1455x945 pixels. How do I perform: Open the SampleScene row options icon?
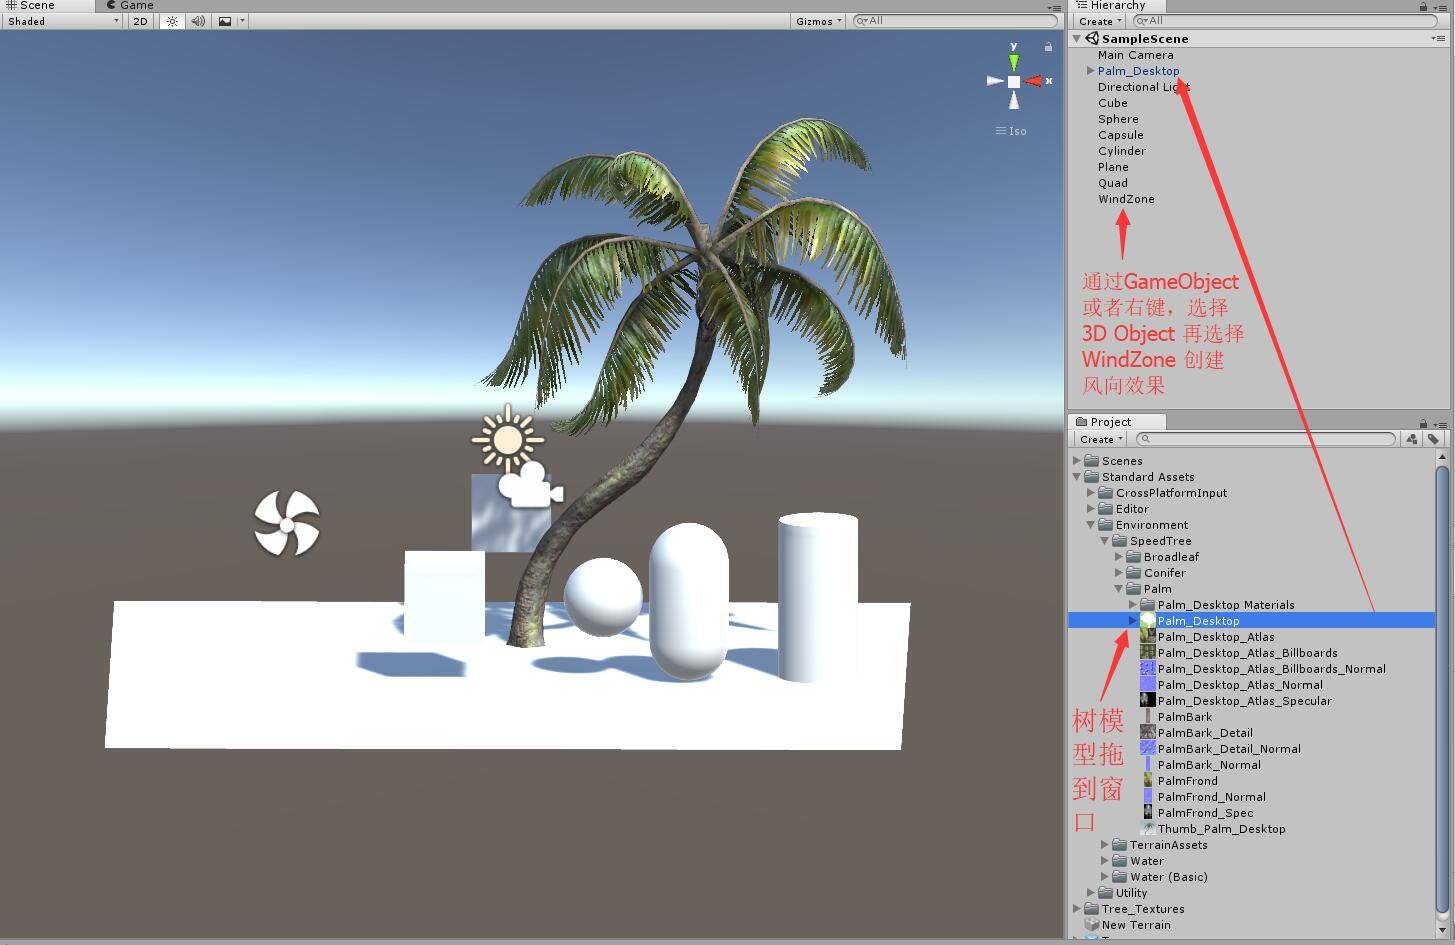tap(1438, 39)
